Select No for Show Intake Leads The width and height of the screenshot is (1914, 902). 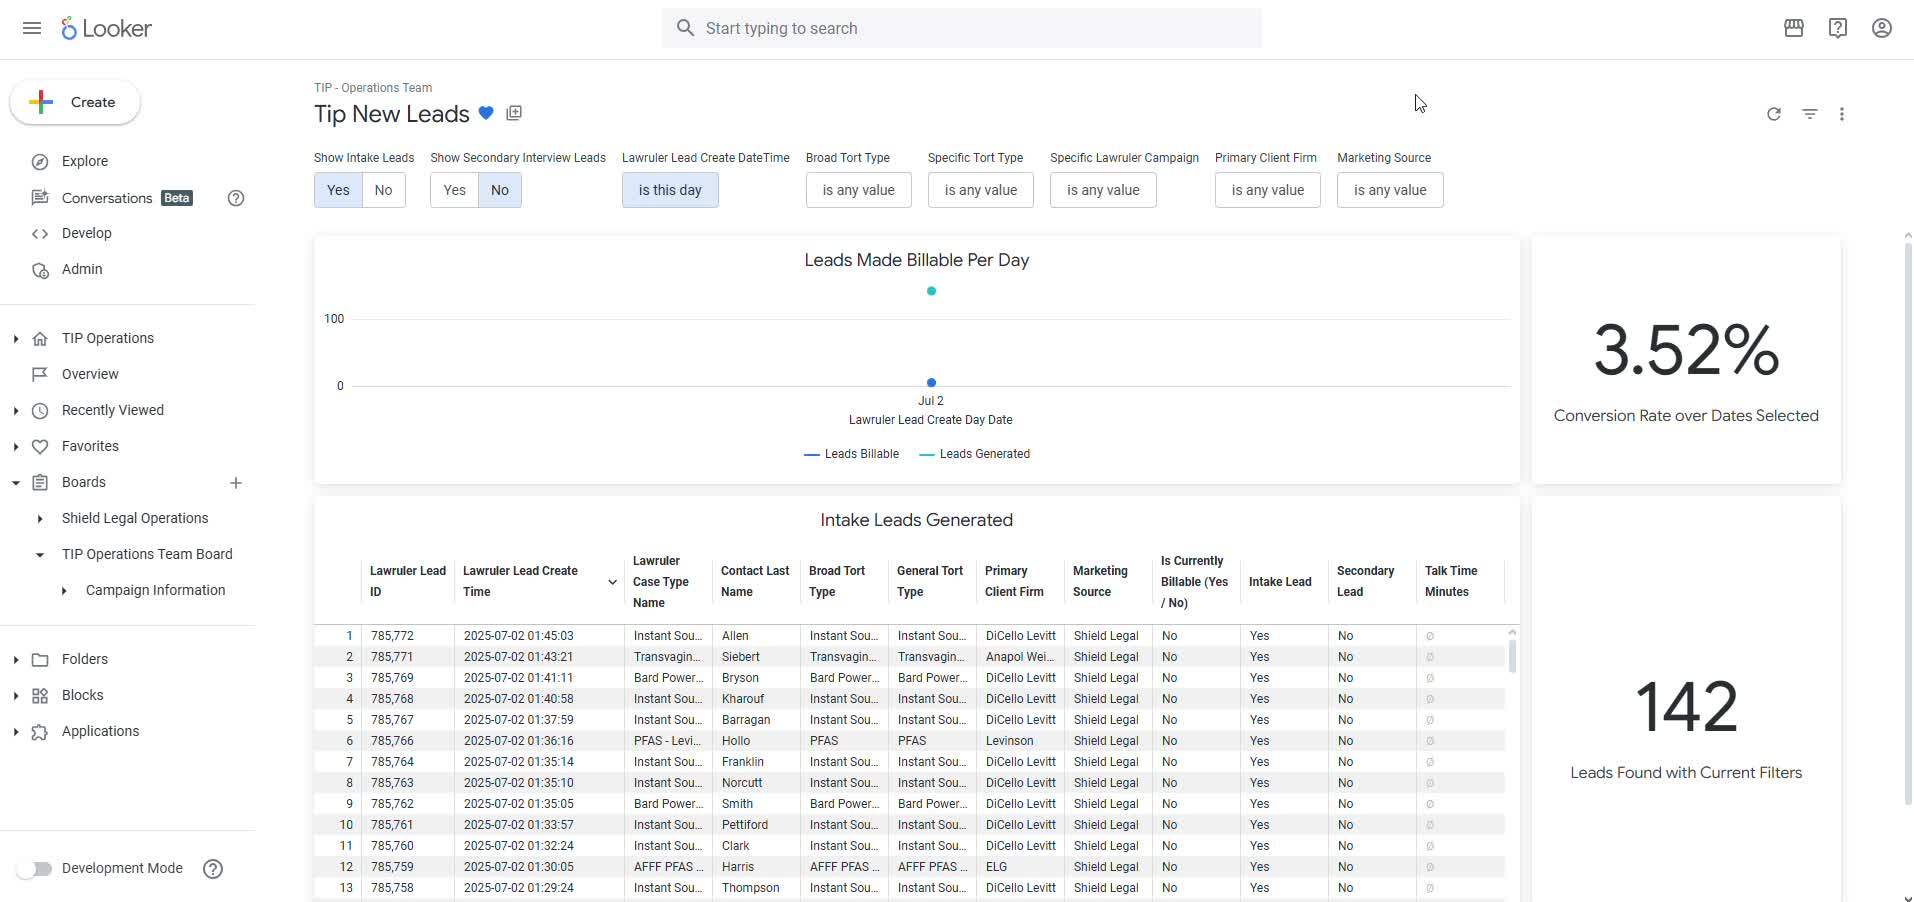tap(383, 190)
